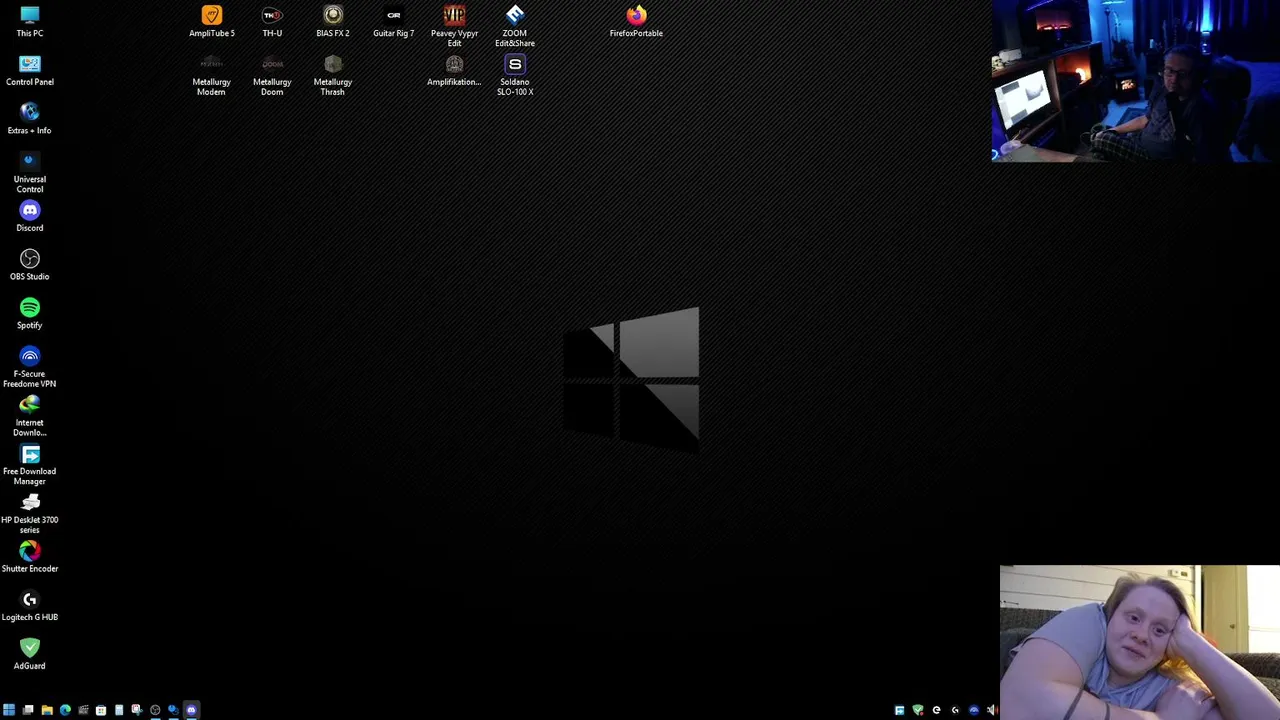The height and width of the screenshot is (720, 1280).
Task: Open Internet Download Manager desktop shortcut
Action: [30, 416]
